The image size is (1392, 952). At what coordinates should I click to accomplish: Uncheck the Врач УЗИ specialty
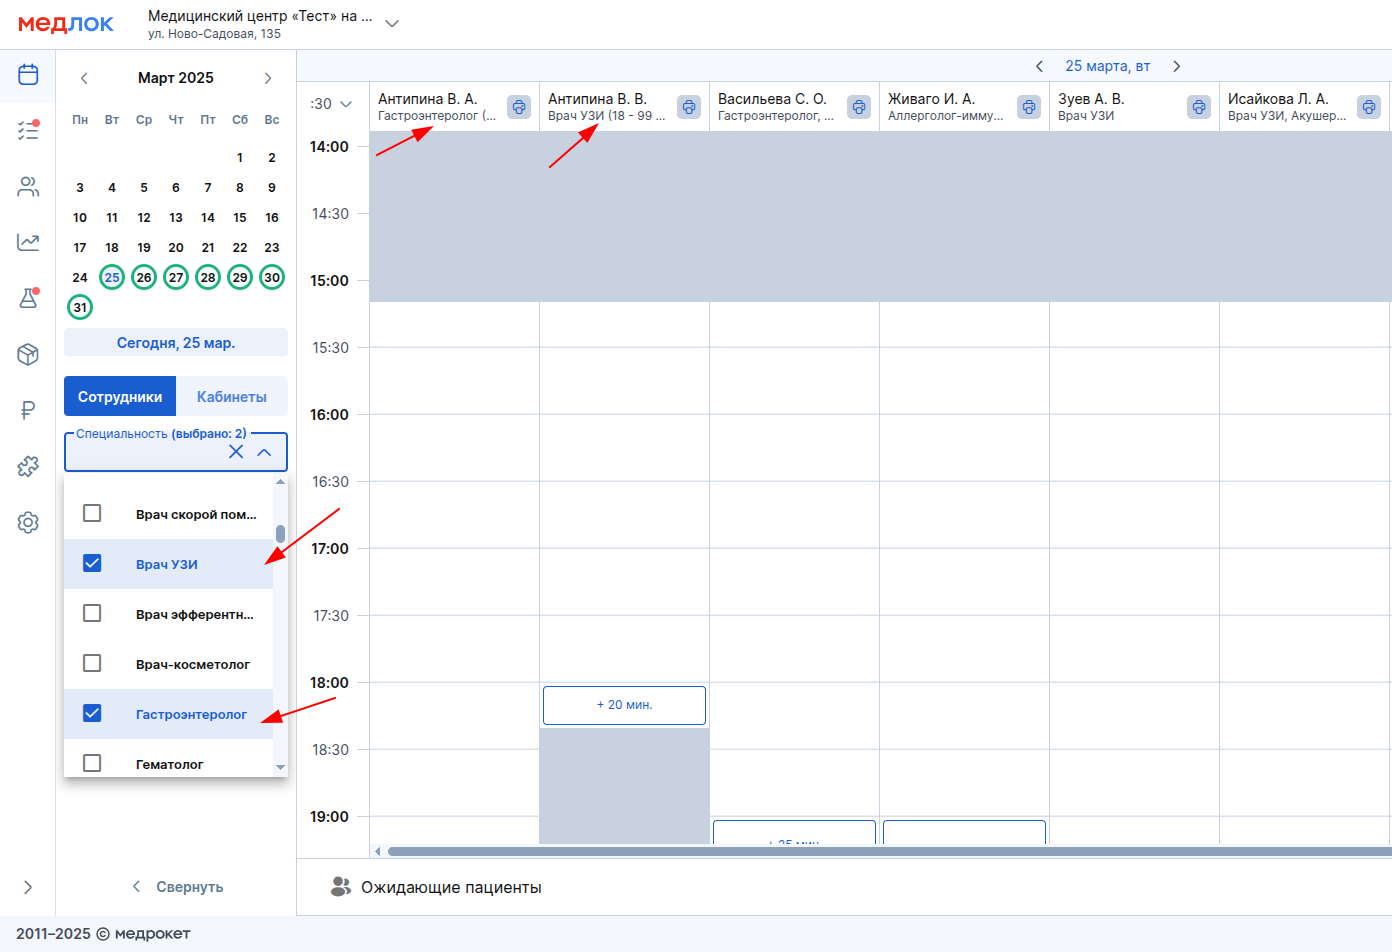point(92,563)
